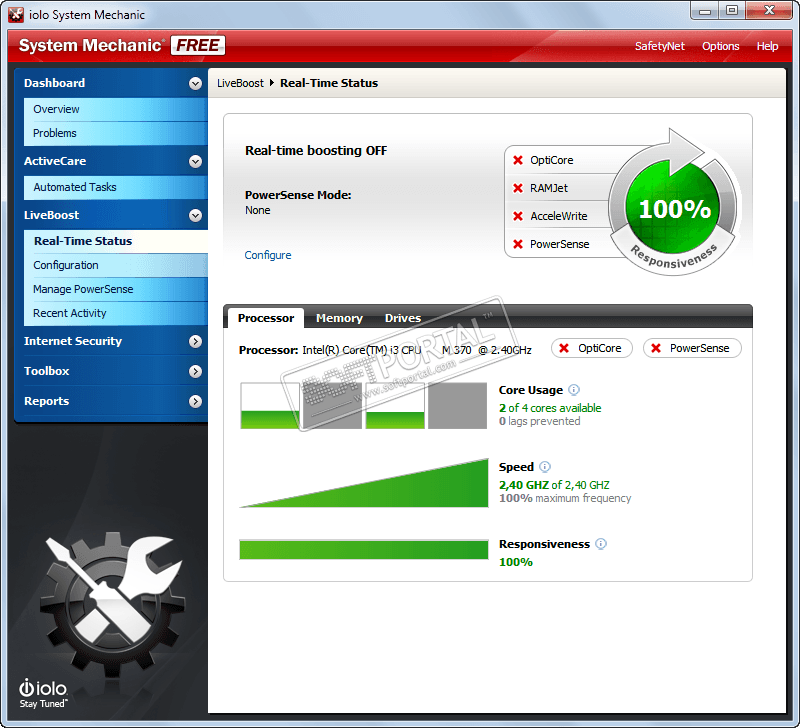Select the Processor tab
Viewport: 800px width, 728px height.
tap(266, 318)
